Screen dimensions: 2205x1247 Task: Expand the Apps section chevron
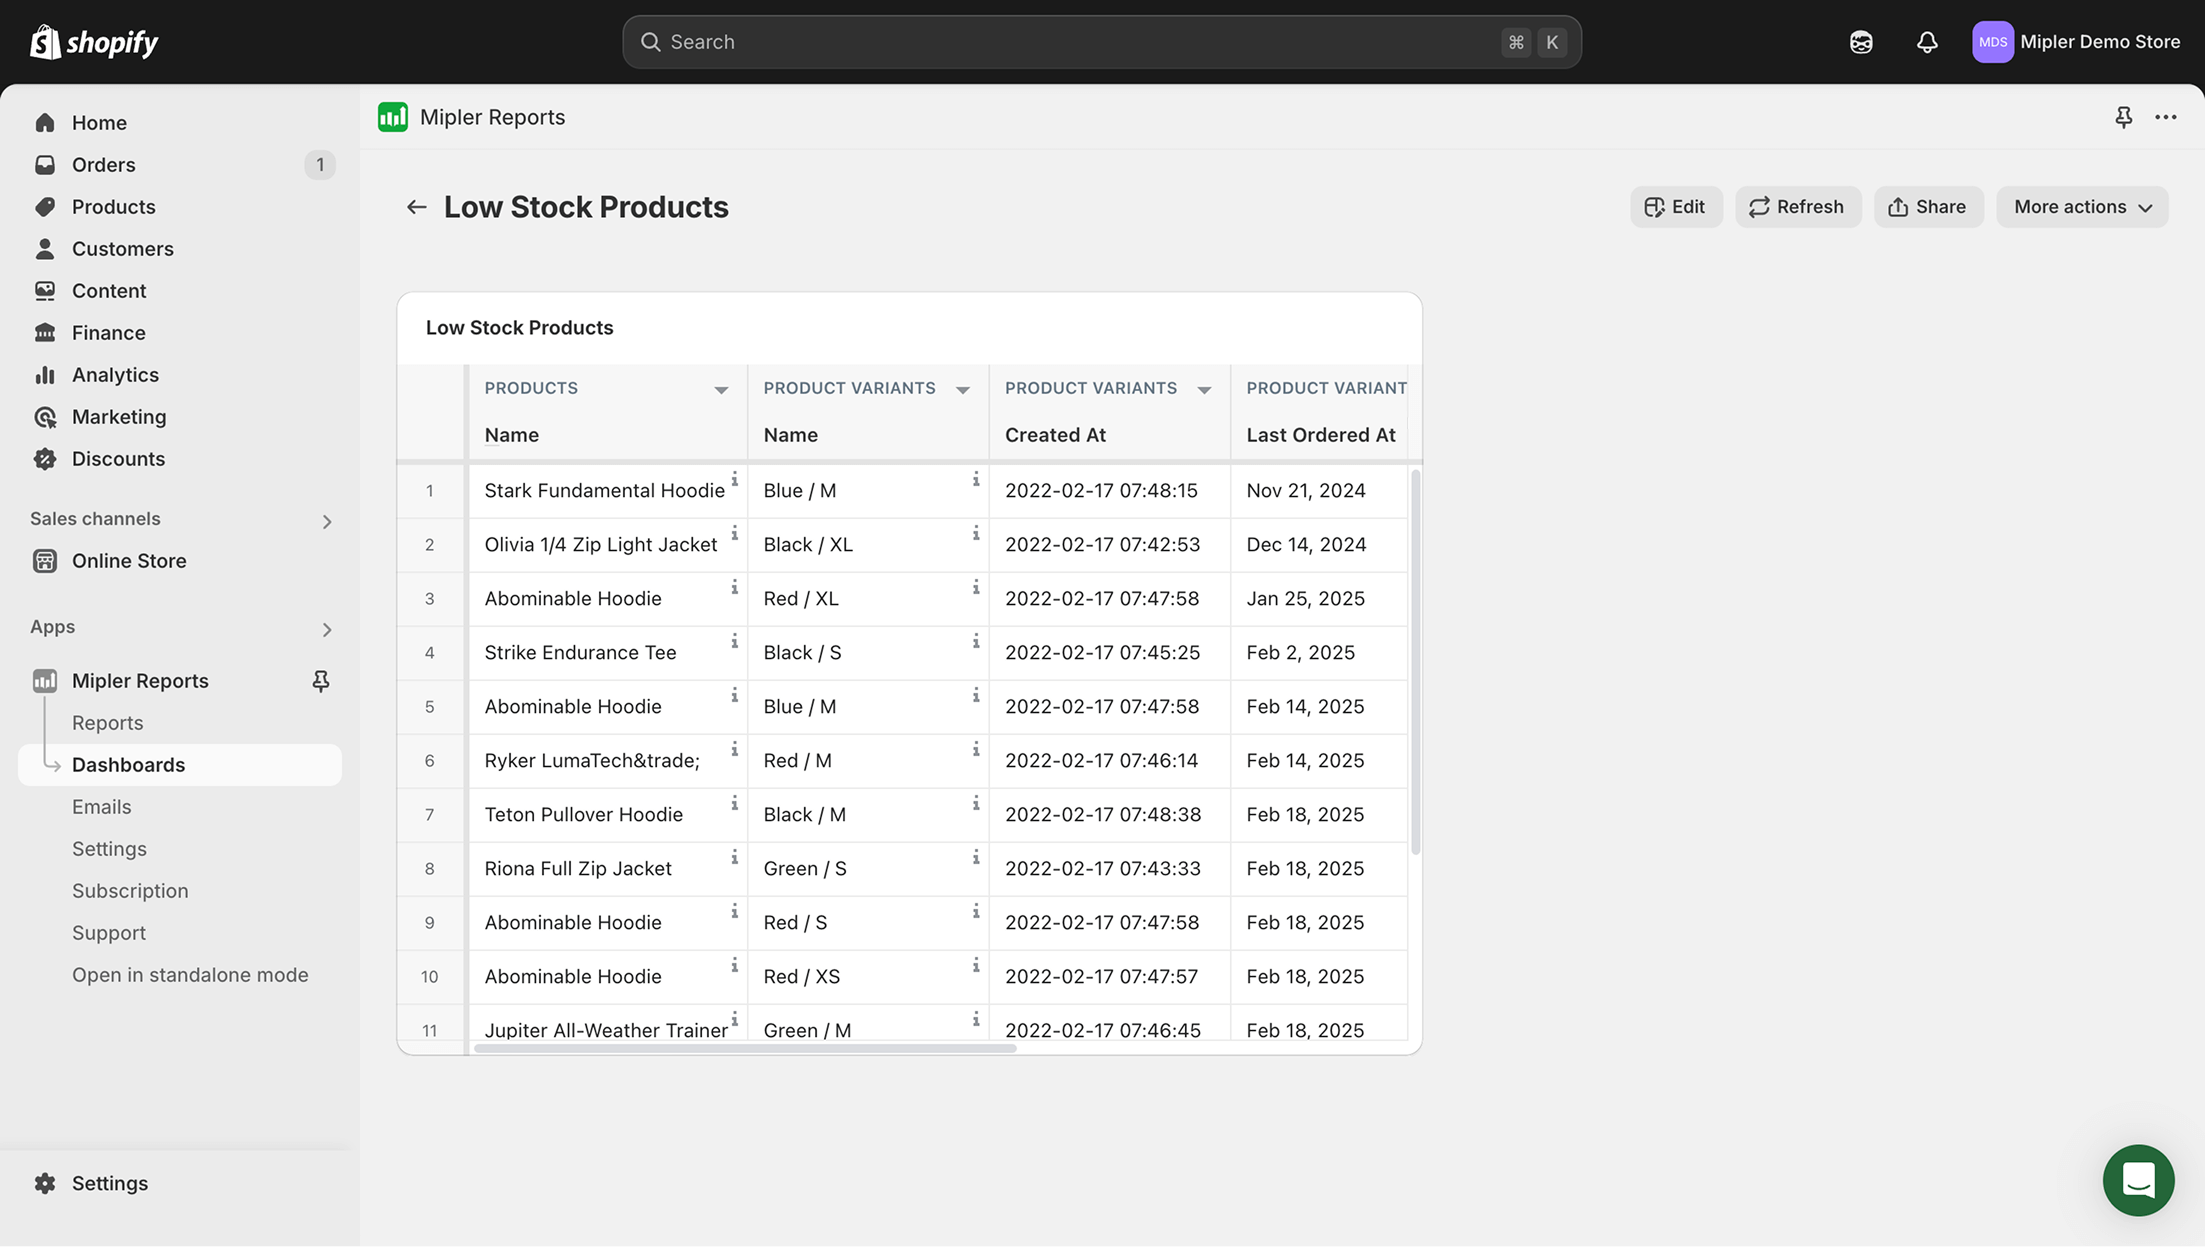(326, 629)
